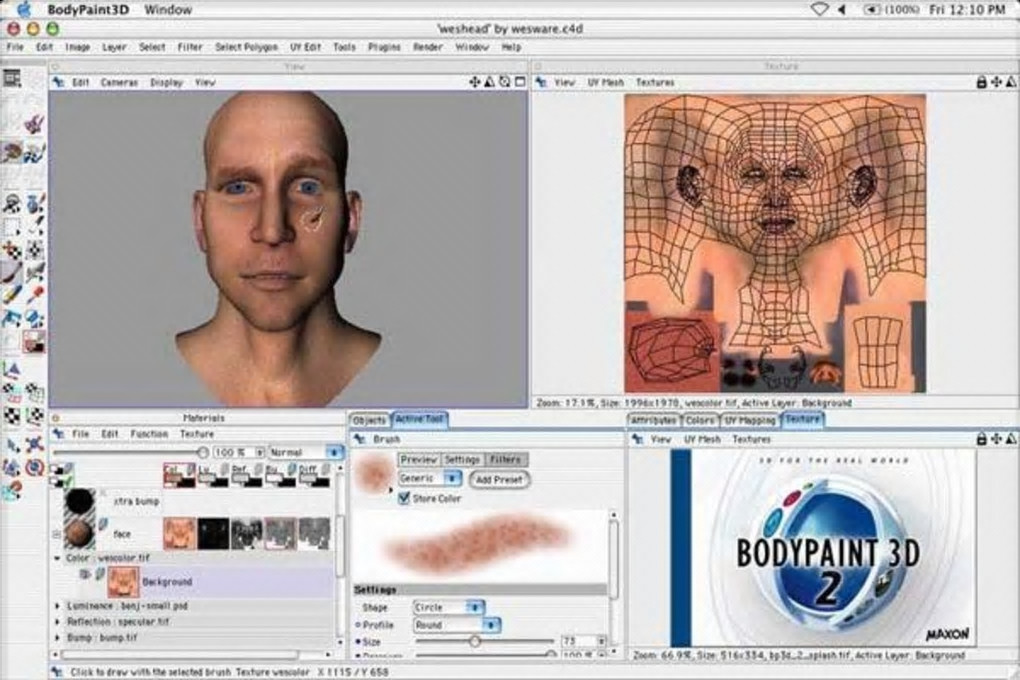Select the Lu channel icon in Materials
Viewport: 1020px width, 680px height.
[213, 476]
